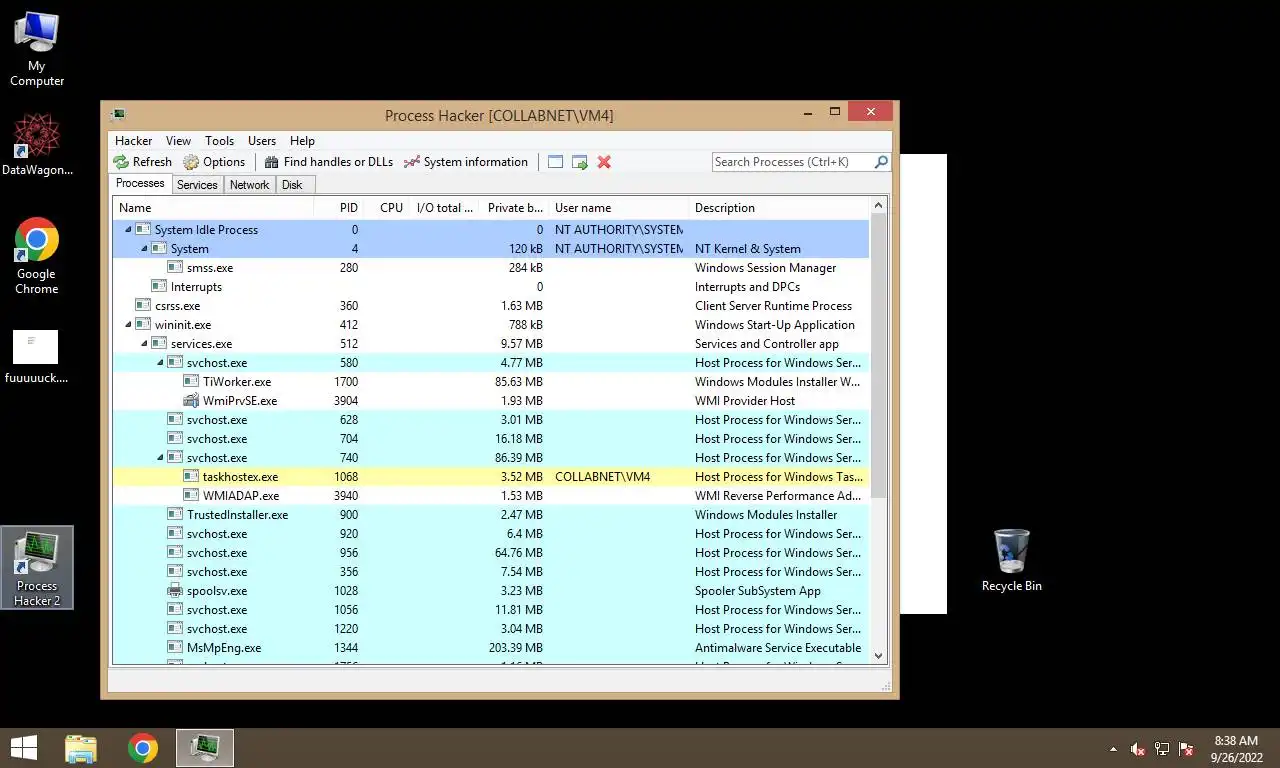Select the MsMpEng.exe process row
This screenshot has height=768, width=1280.
pyautogui.click(x=491, y=648)
